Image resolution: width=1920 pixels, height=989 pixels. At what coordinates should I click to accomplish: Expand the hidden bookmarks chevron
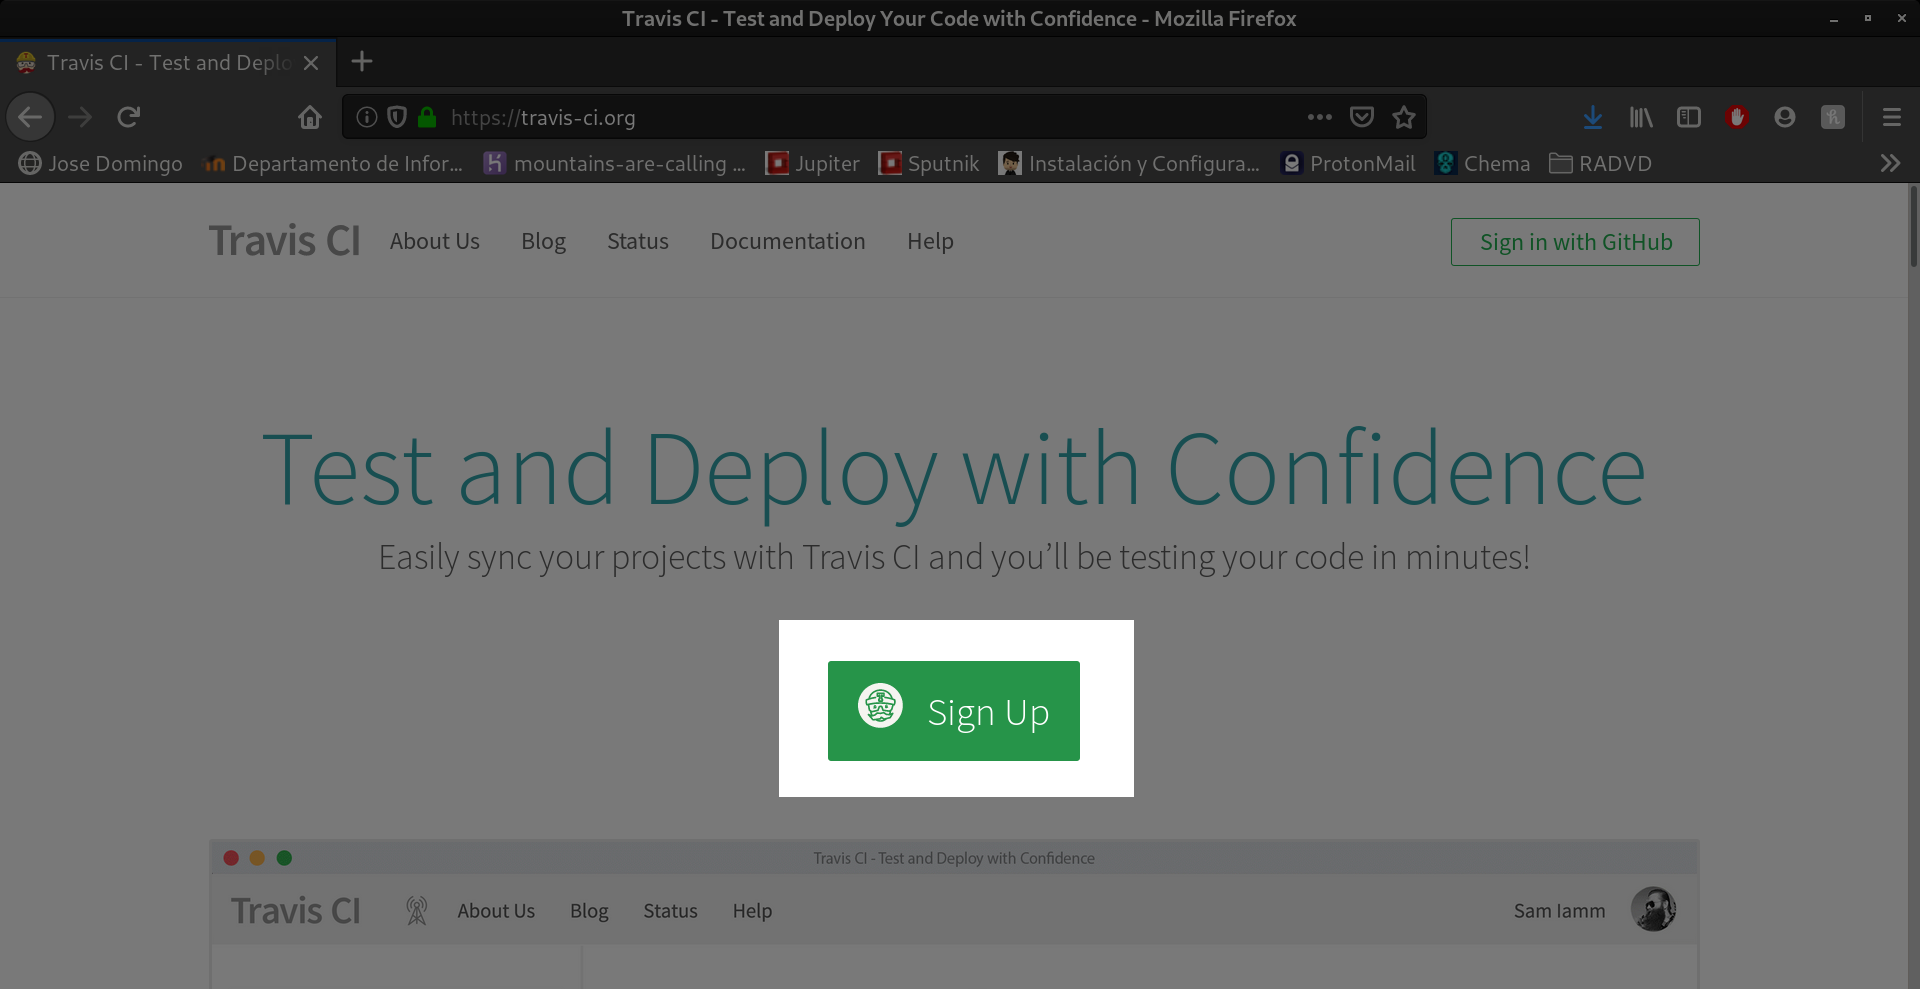1890,163
